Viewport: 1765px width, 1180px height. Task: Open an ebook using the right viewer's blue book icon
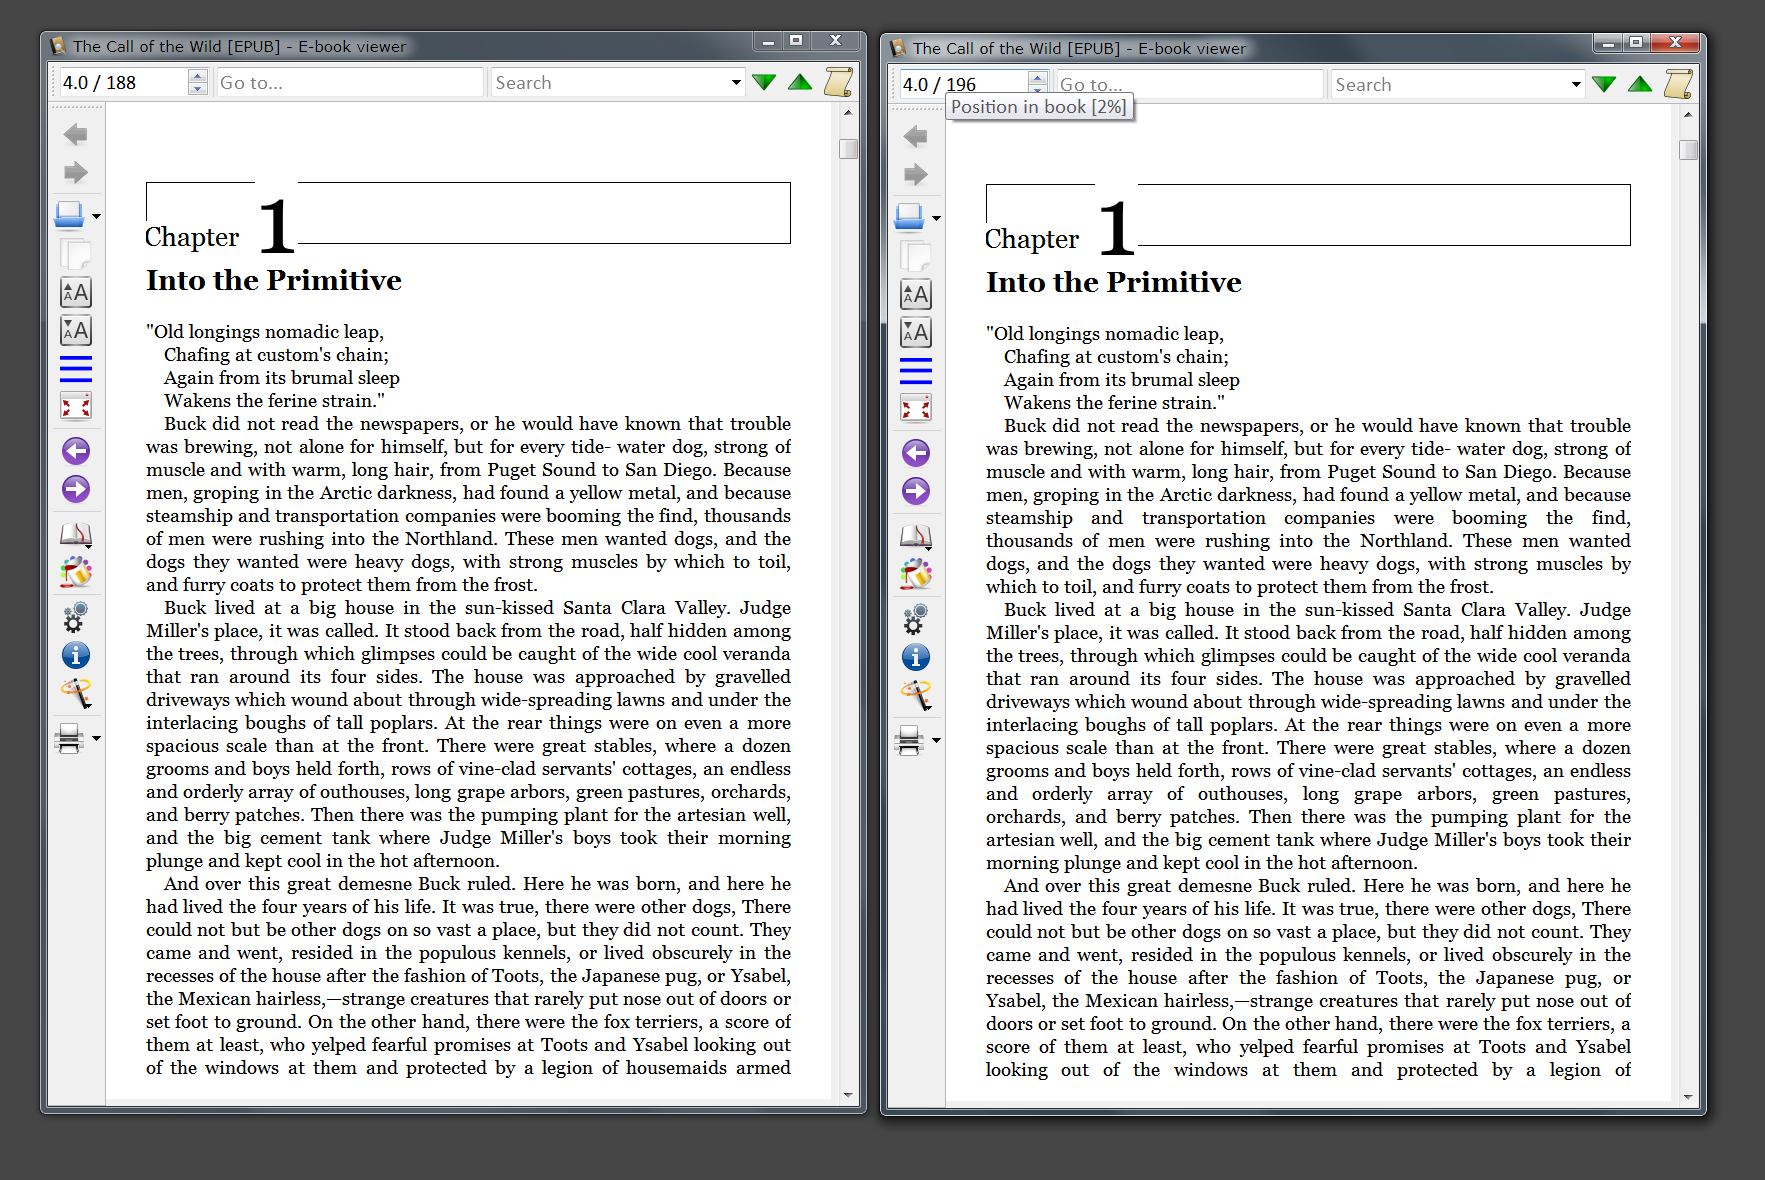[909, 217]
